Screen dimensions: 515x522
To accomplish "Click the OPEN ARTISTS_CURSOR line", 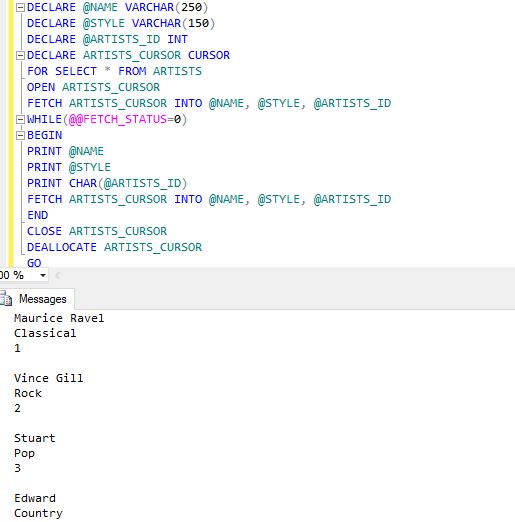I will 93,87.
